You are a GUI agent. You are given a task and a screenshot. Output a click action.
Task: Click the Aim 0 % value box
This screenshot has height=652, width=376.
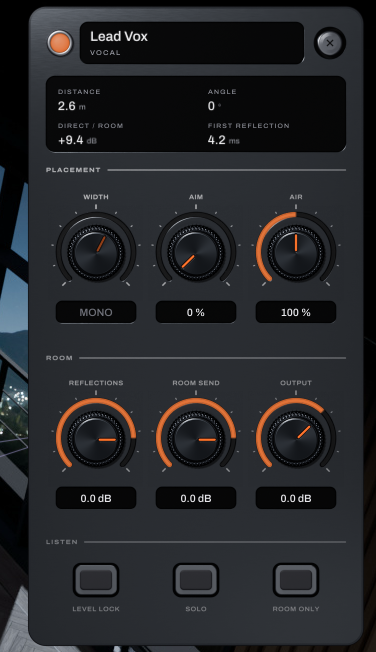point(196,312)
